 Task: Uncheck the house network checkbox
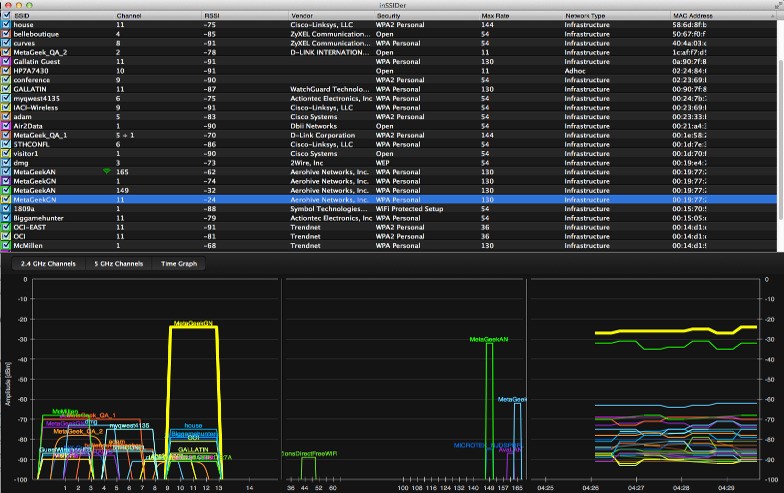click(x=6, y=26)
